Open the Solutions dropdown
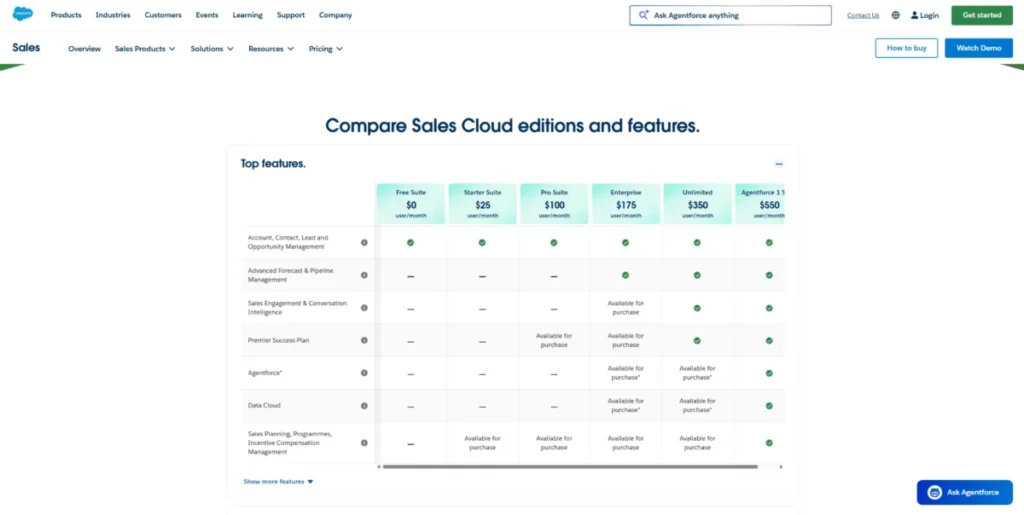 [x=212, y=48]
